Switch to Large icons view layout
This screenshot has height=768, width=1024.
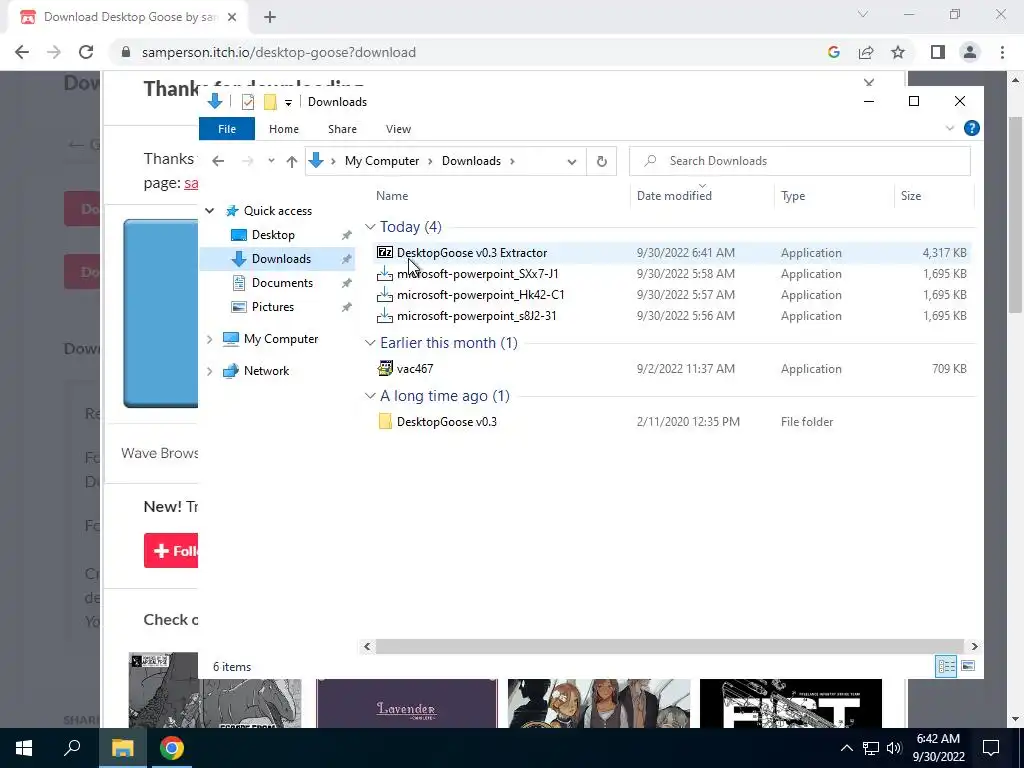(x=968, y=666)
